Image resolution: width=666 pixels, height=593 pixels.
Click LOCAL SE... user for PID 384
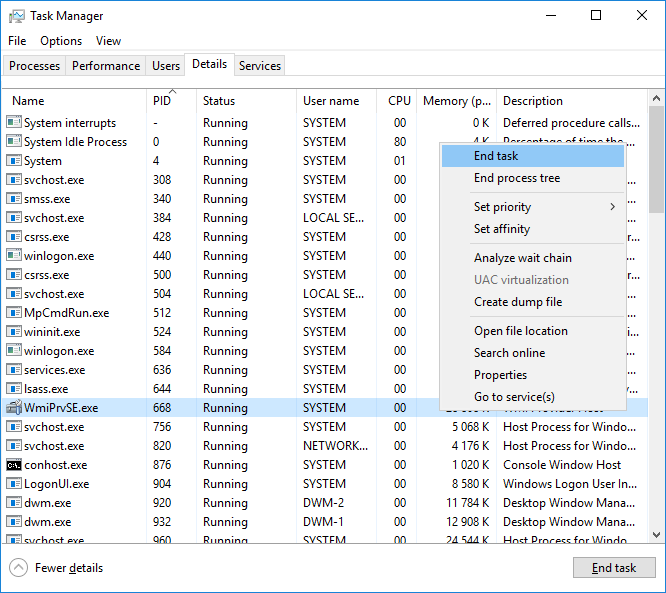pyautogui.click(x=333, y=217)
